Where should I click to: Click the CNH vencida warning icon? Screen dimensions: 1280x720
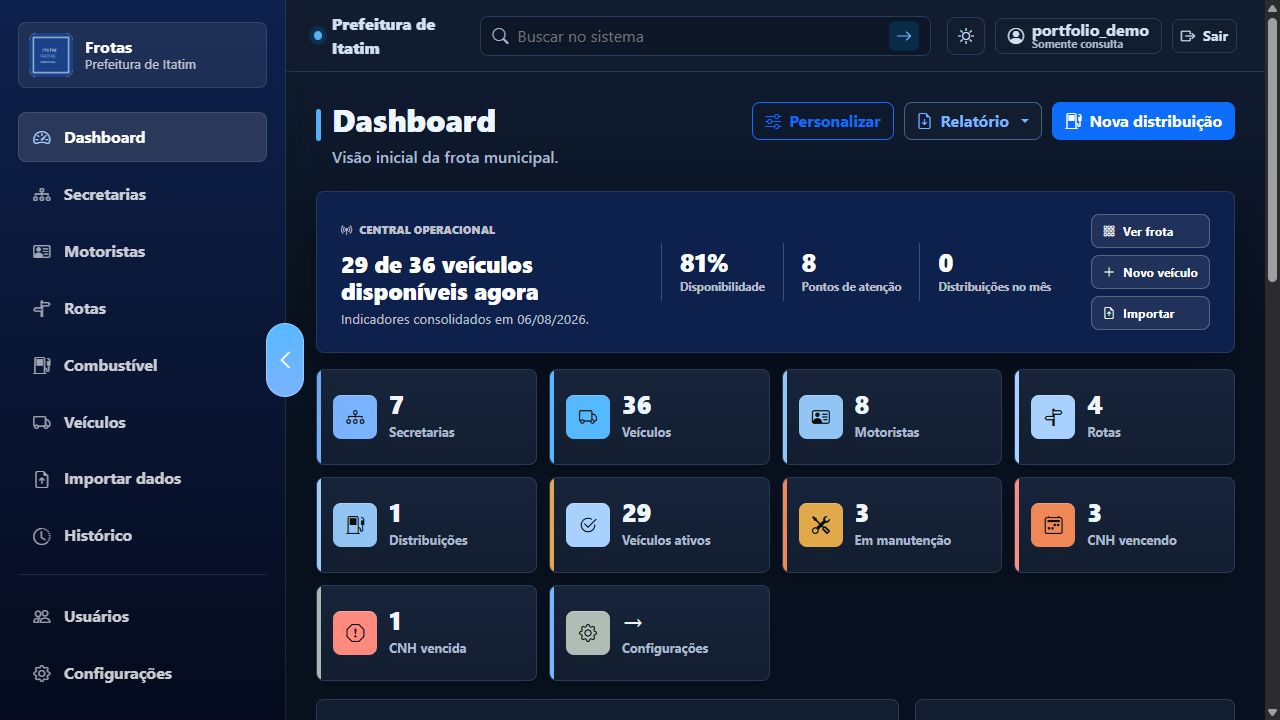(355, 633)
